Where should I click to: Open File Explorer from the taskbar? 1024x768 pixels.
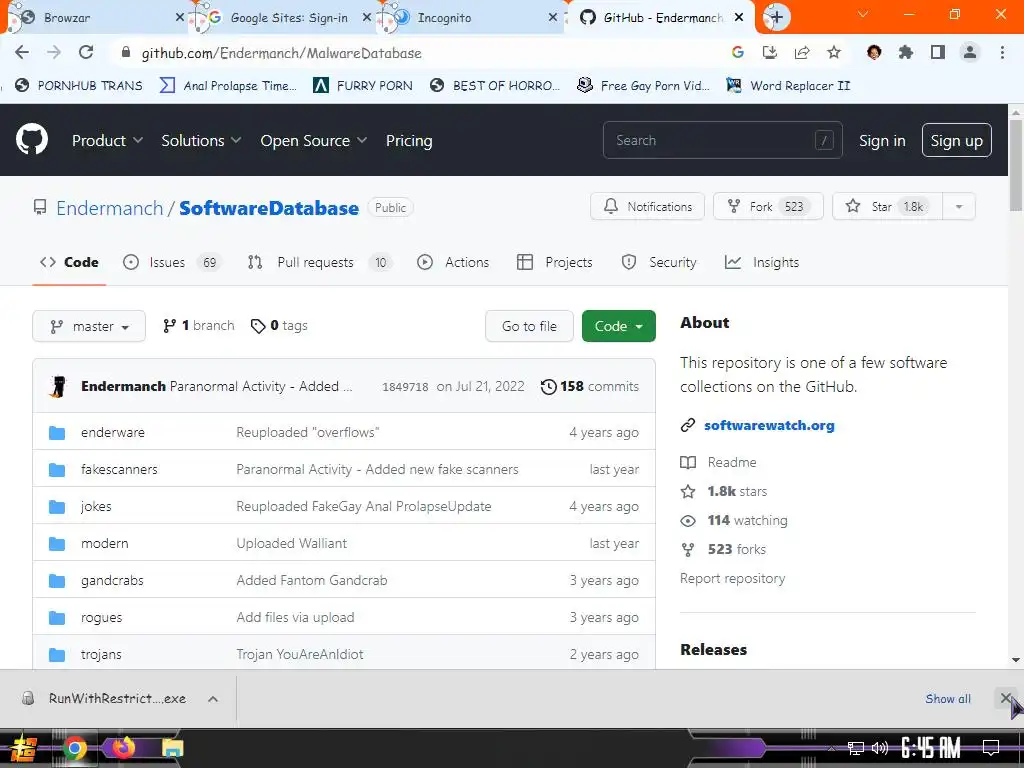coord(172,748)
